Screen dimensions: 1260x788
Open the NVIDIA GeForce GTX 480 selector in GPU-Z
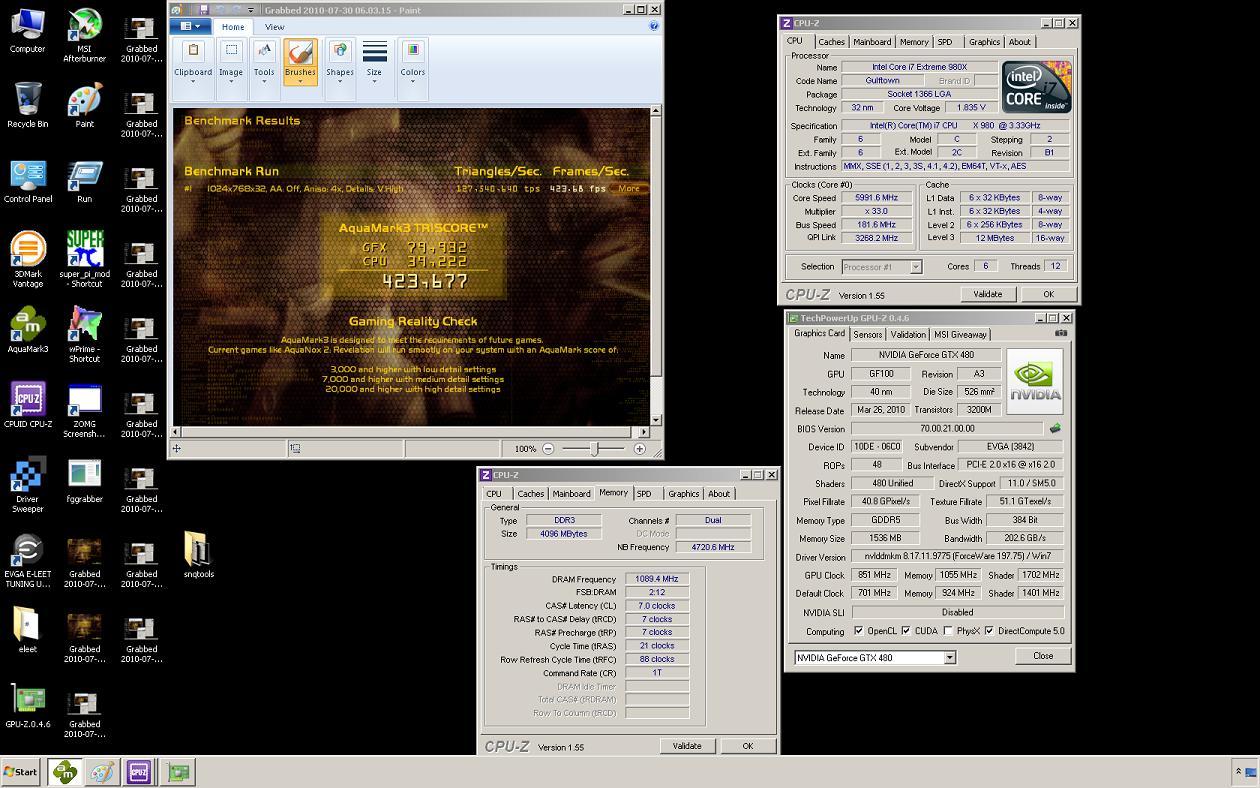pos(875,657)
